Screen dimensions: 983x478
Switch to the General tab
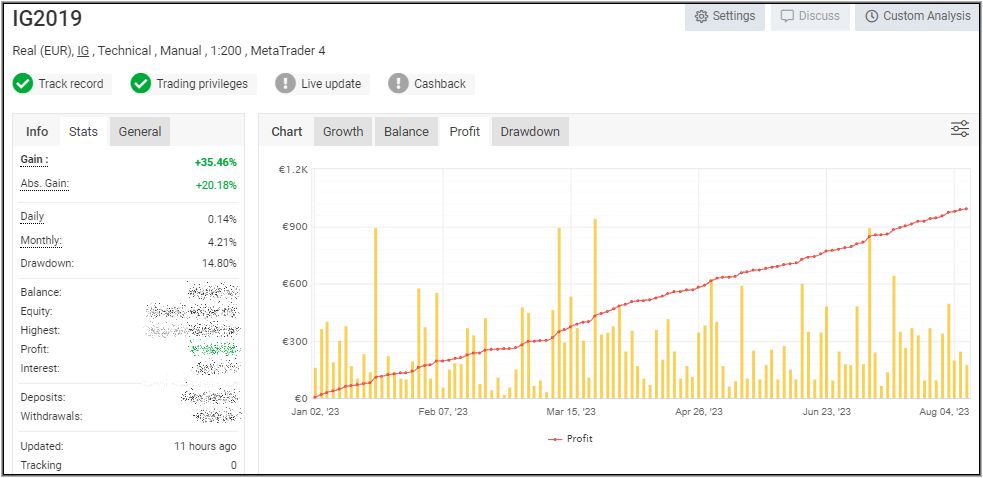pos(140,131)
